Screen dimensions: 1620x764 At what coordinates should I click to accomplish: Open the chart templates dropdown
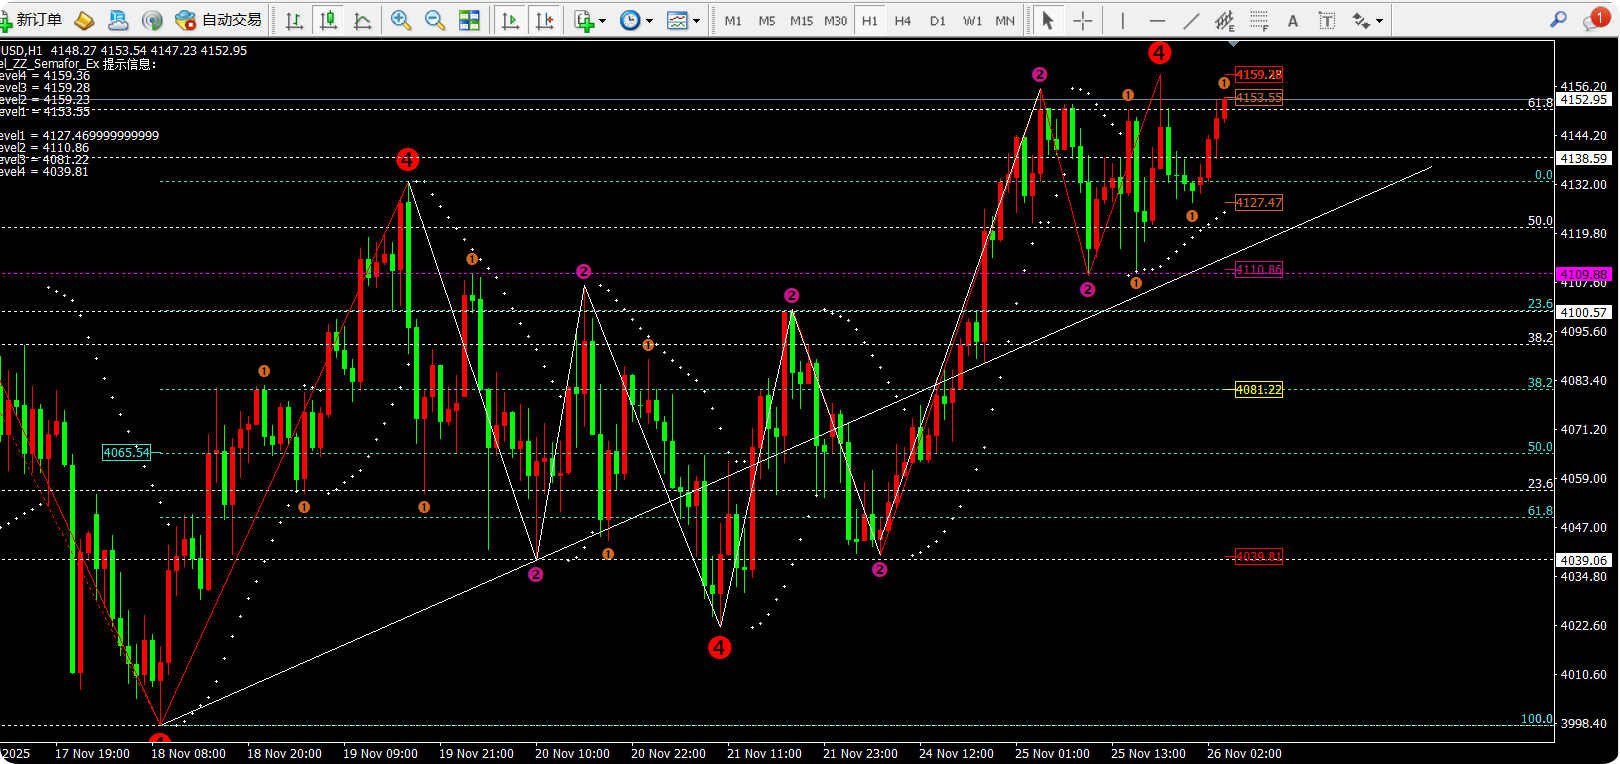click(683, 20)
